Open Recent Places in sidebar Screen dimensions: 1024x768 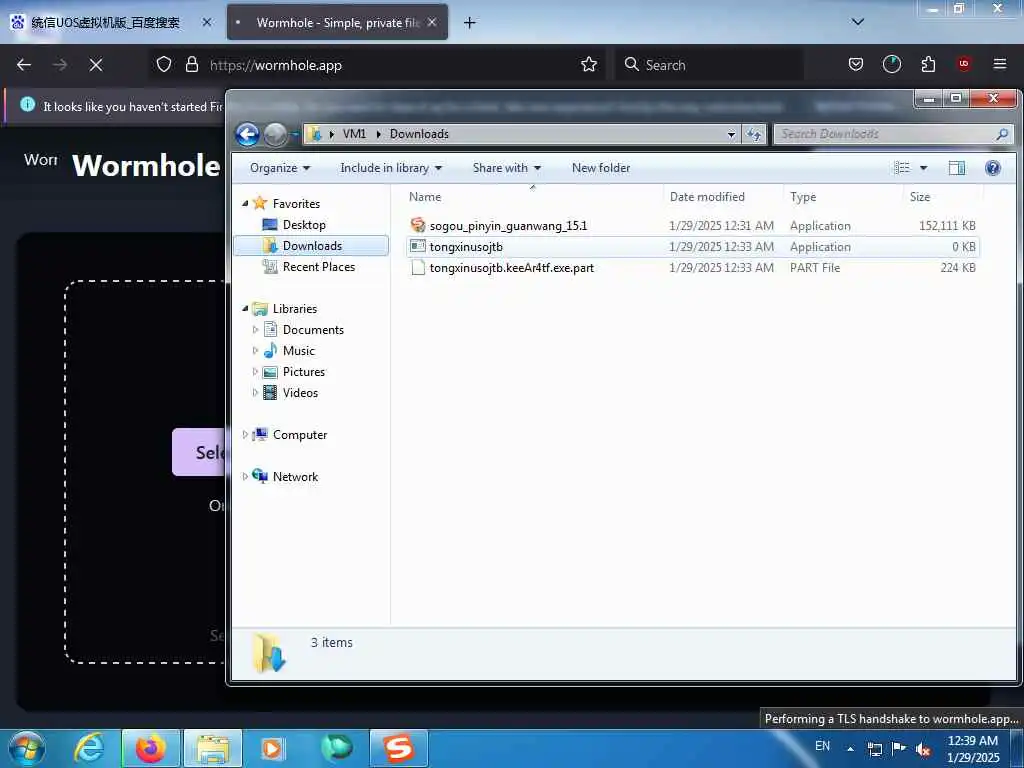tap(318, 266)
